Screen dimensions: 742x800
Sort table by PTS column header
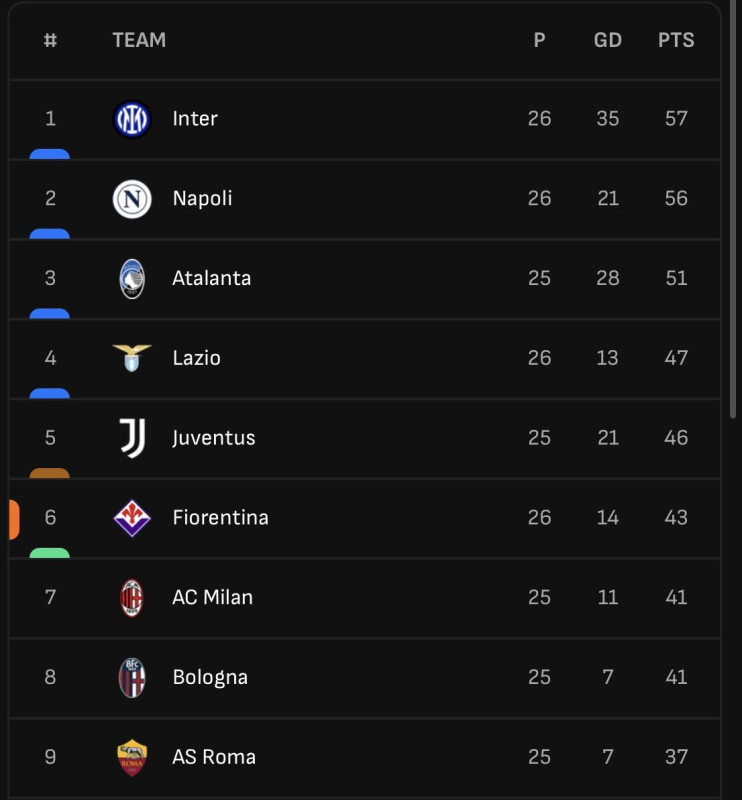tap(676, 40)
